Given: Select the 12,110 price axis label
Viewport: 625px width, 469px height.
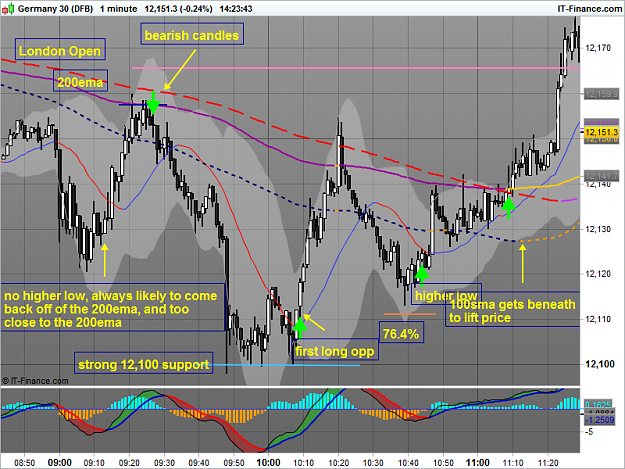Looking at the screenshot, I should (x=598, y=319).
